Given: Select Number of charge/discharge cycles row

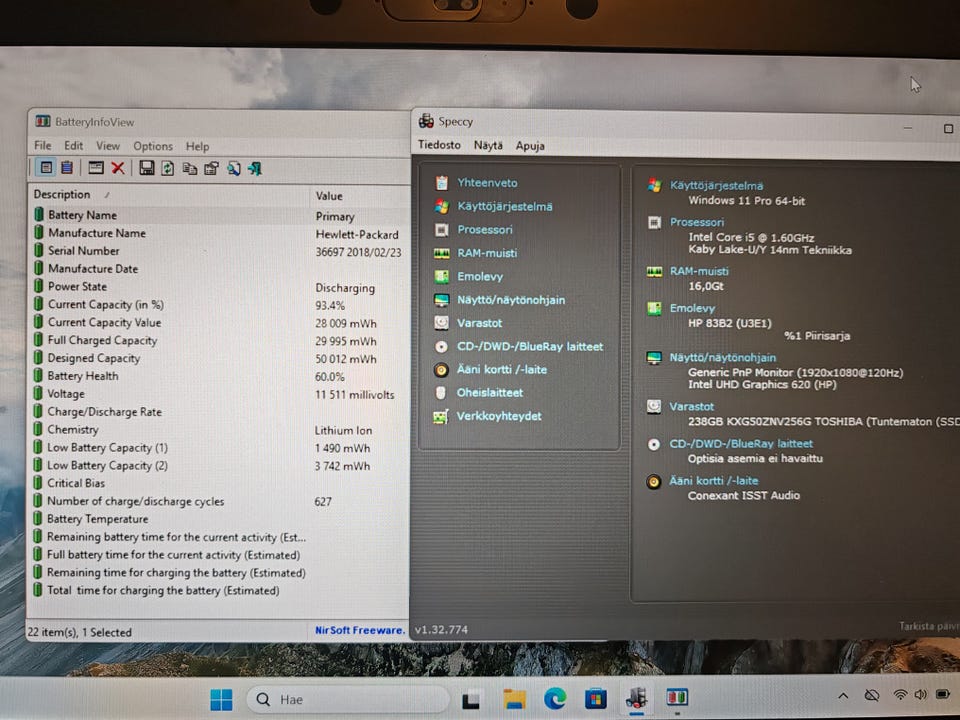Looking at the screenshot, I should [x=220, y=501].
